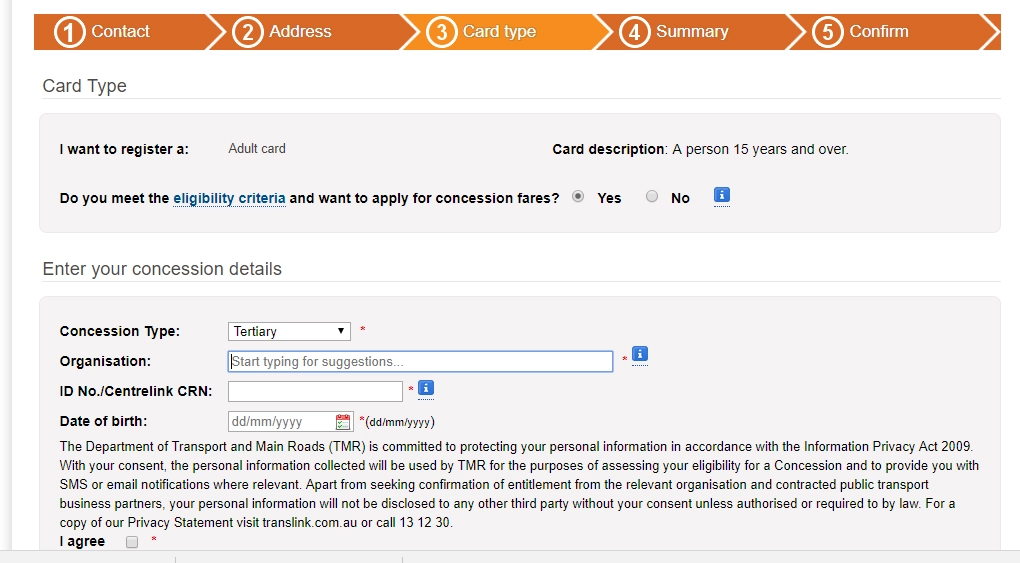Click the info icon beside the concession Yes/No options
Image resolution: width=1020 pixels, height=563 pixels.
722,195
